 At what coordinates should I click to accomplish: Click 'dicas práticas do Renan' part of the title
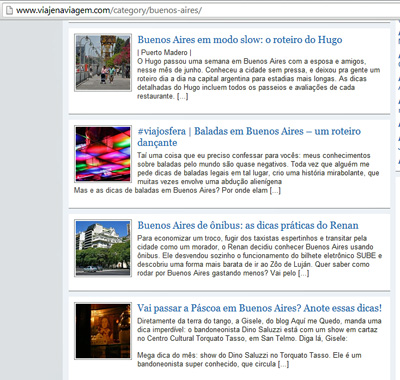pos(302,225)
